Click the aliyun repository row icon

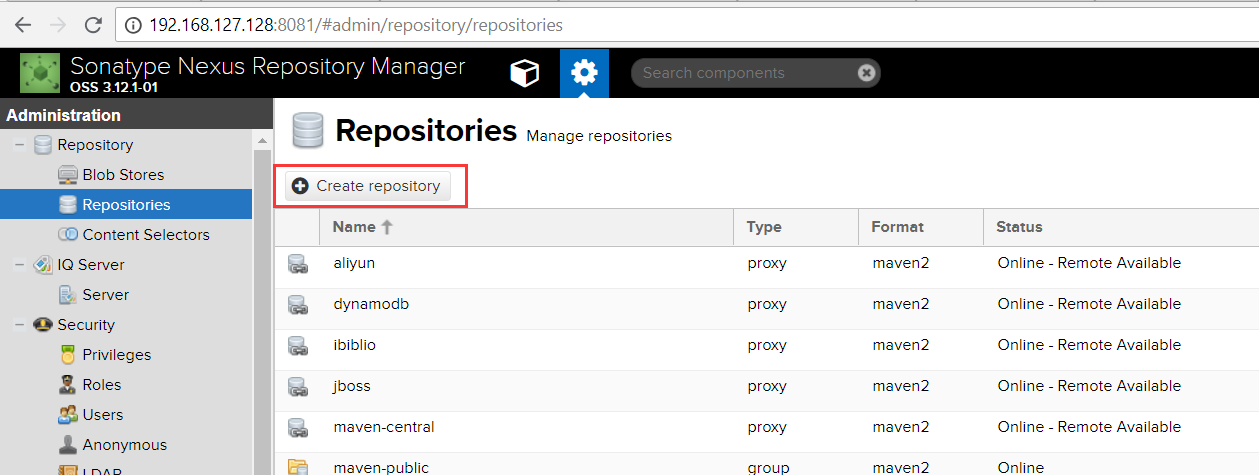click(297, 264)
